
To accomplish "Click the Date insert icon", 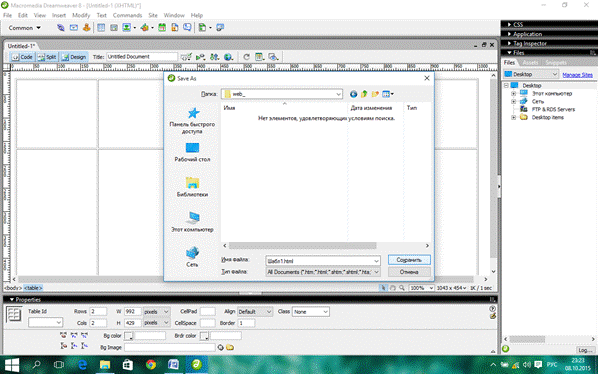I will (x=162, y=28).
